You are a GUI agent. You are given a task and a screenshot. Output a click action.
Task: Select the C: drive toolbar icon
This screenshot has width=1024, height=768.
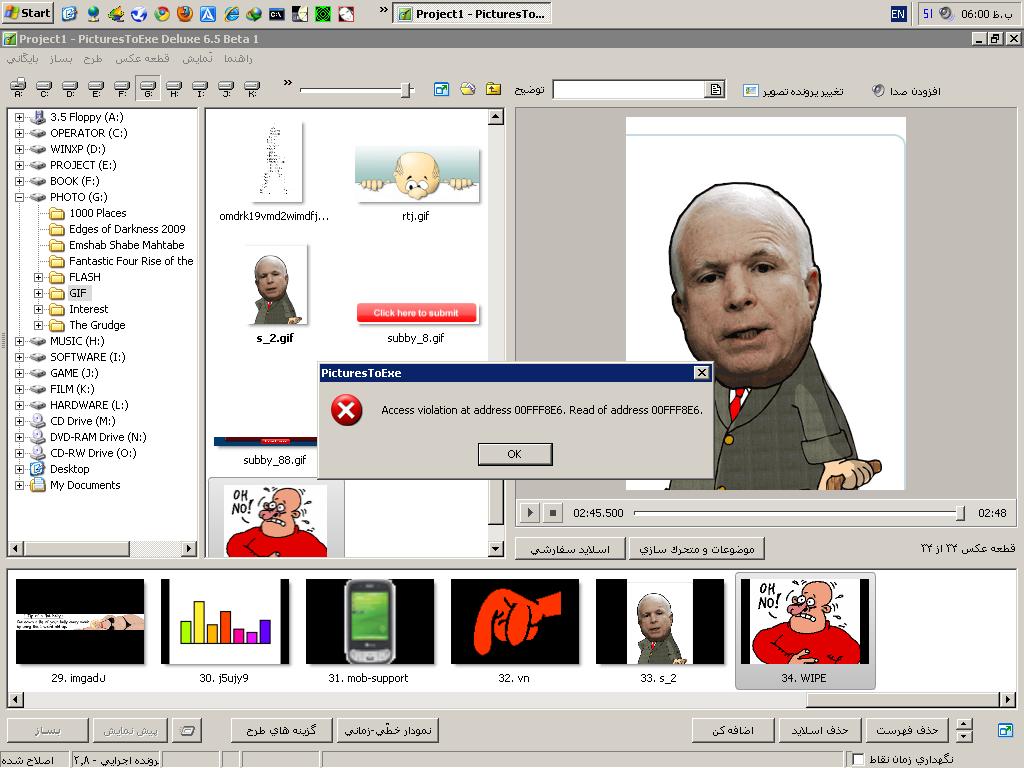coord(44,90)
